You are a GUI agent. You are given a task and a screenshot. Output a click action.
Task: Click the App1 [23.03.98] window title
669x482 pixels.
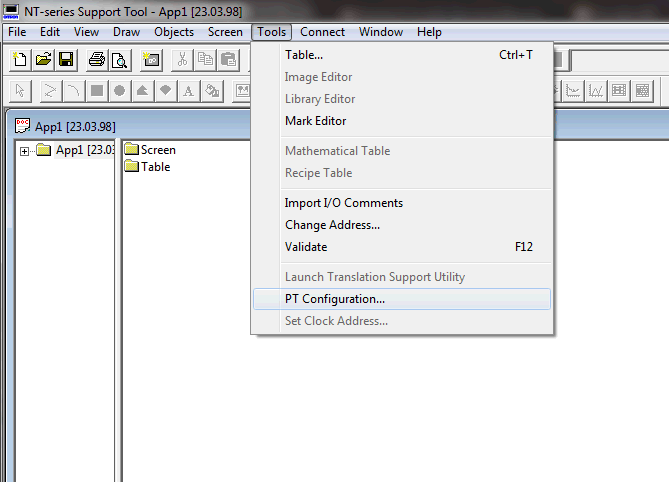click(75, 127)
